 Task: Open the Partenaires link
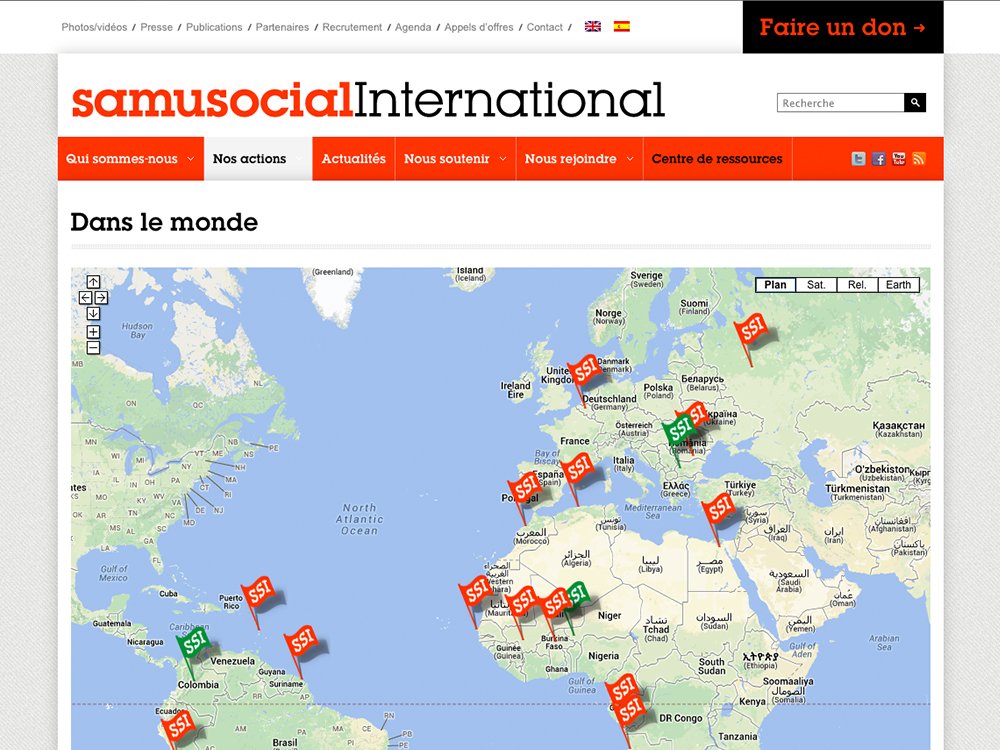[282, 27]
